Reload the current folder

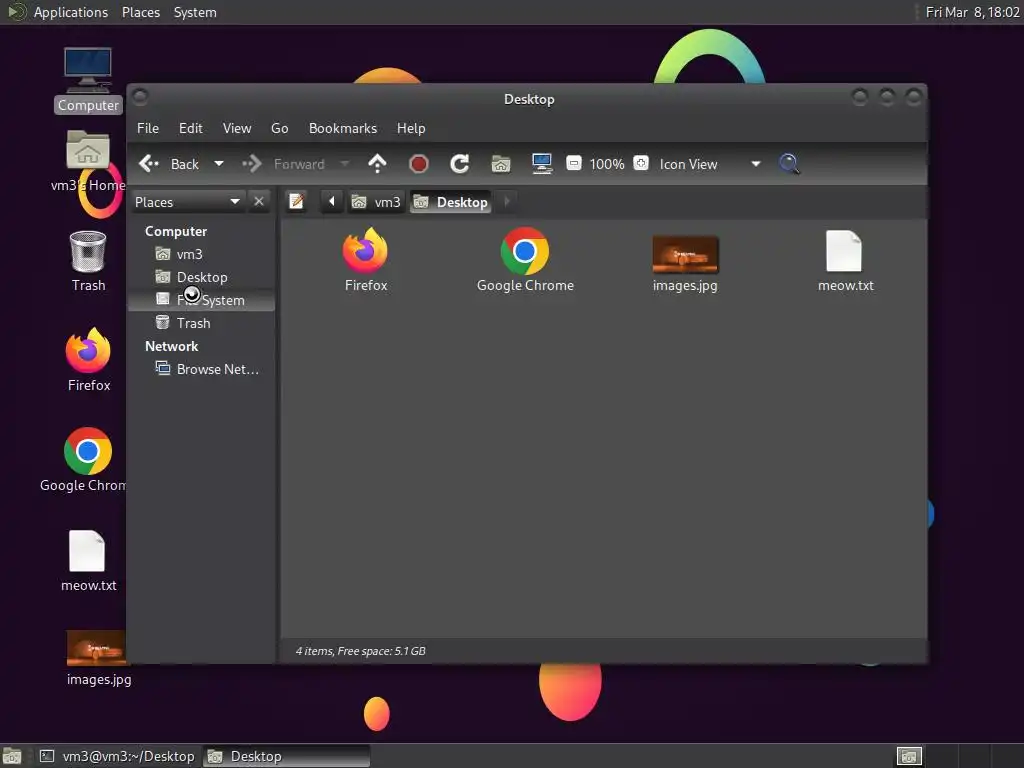(460, 164)
